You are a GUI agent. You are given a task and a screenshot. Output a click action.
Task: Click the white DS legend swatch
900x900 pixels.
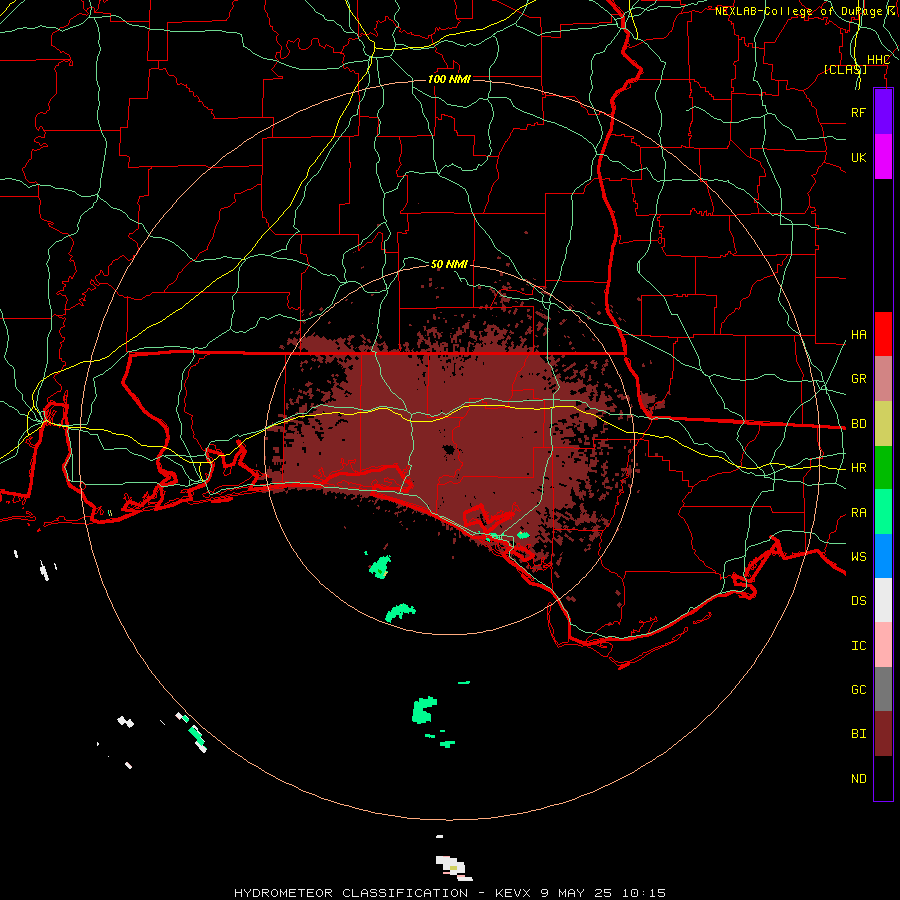(883, 600)
